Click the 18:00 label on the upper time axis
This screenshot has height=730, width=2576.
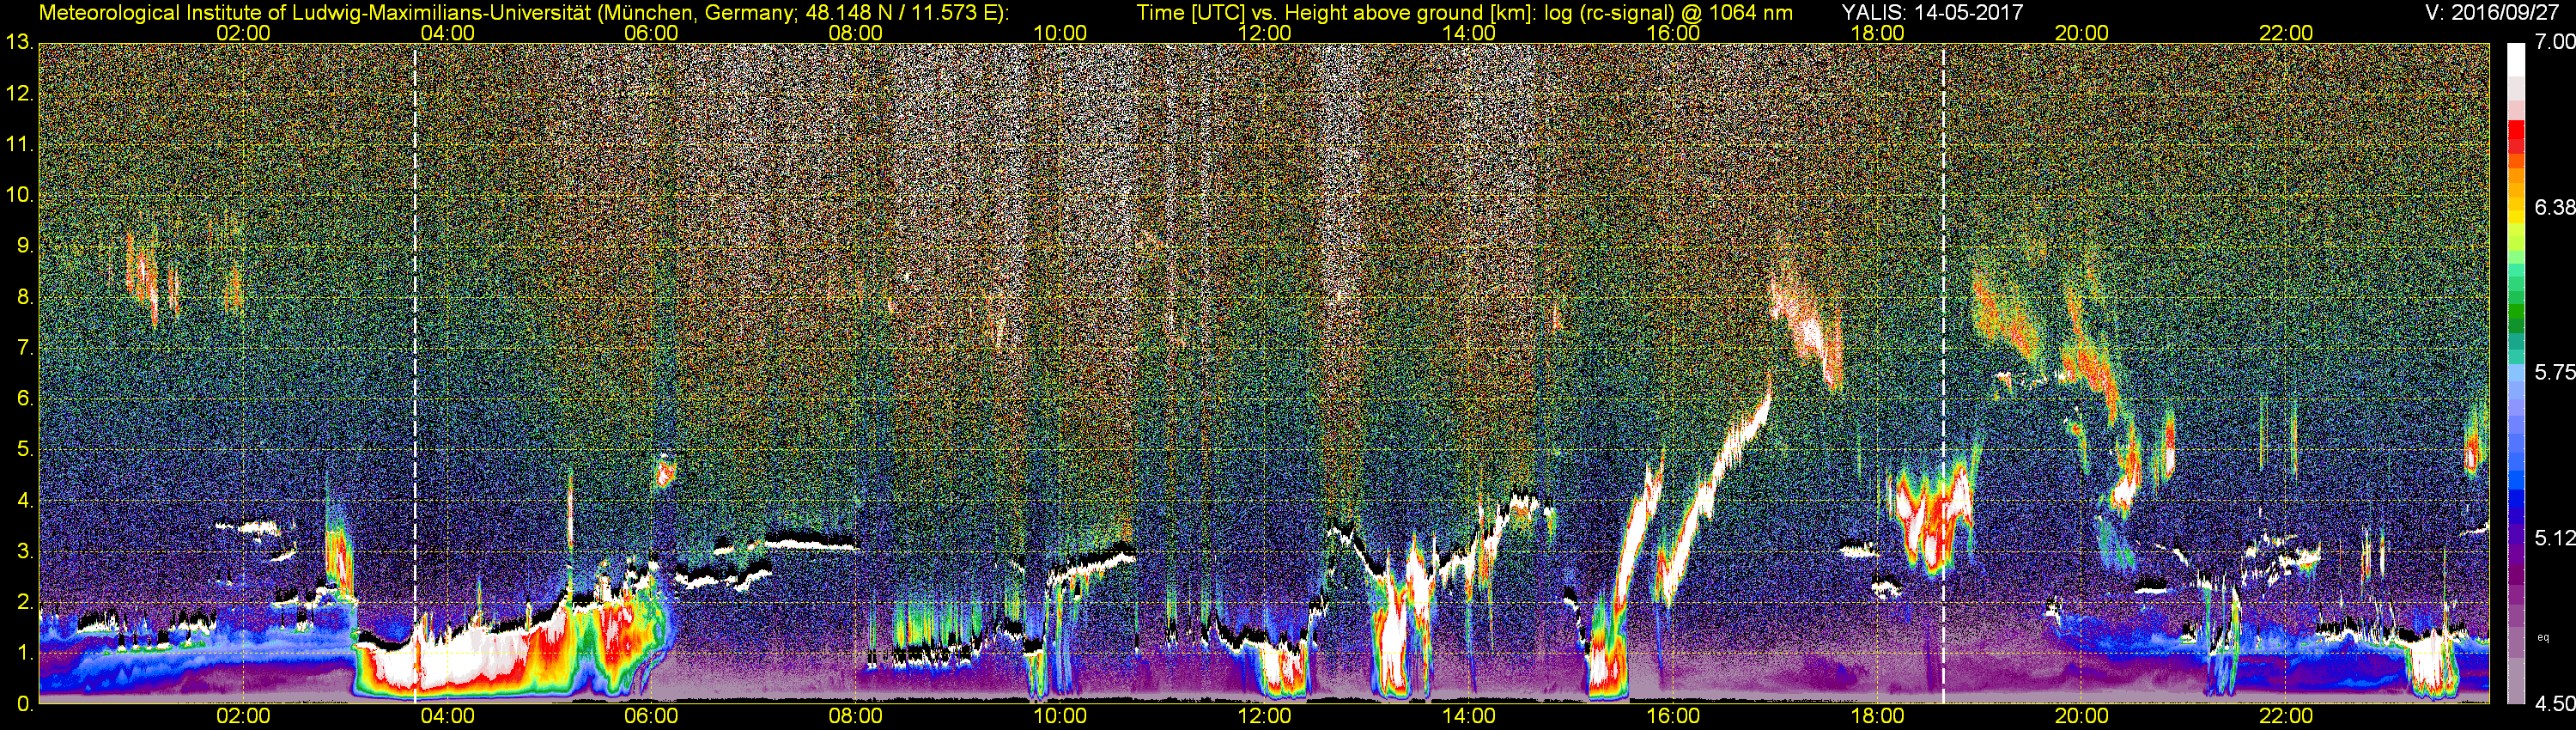point(1877,33)
